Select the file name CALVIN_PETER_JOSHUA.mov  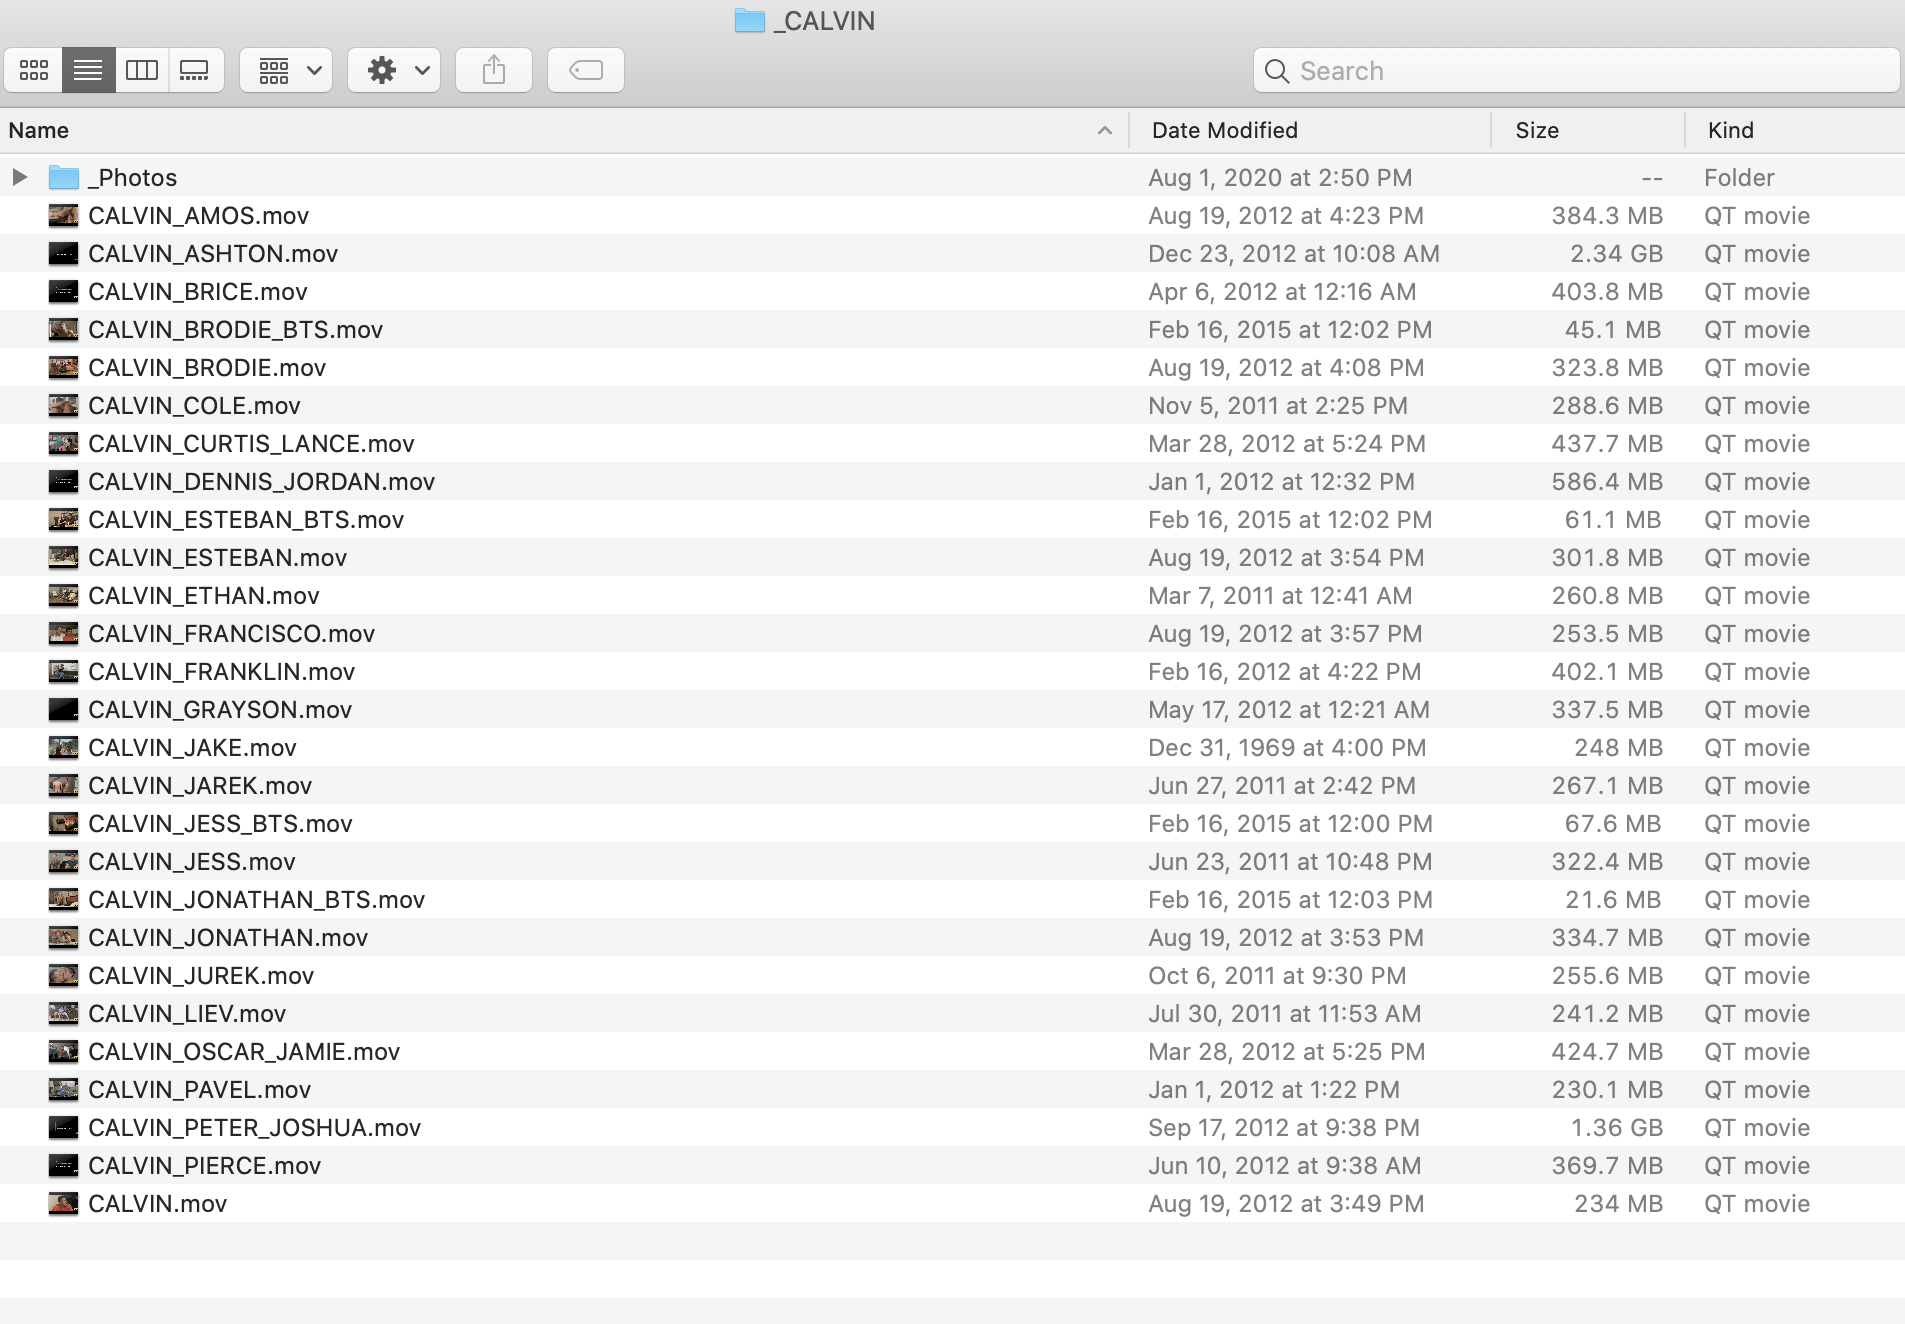click(x=255, y=1127)
